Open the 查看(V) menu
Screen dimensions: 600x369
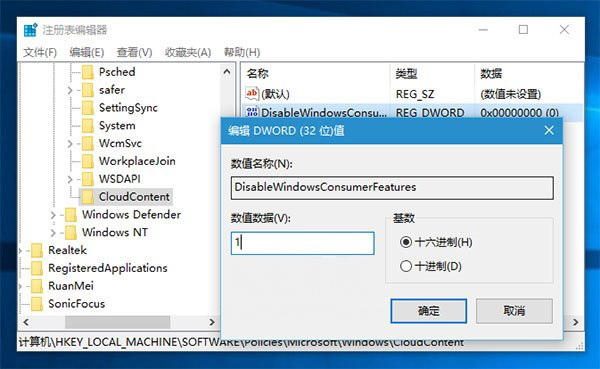tap(134, 52)
